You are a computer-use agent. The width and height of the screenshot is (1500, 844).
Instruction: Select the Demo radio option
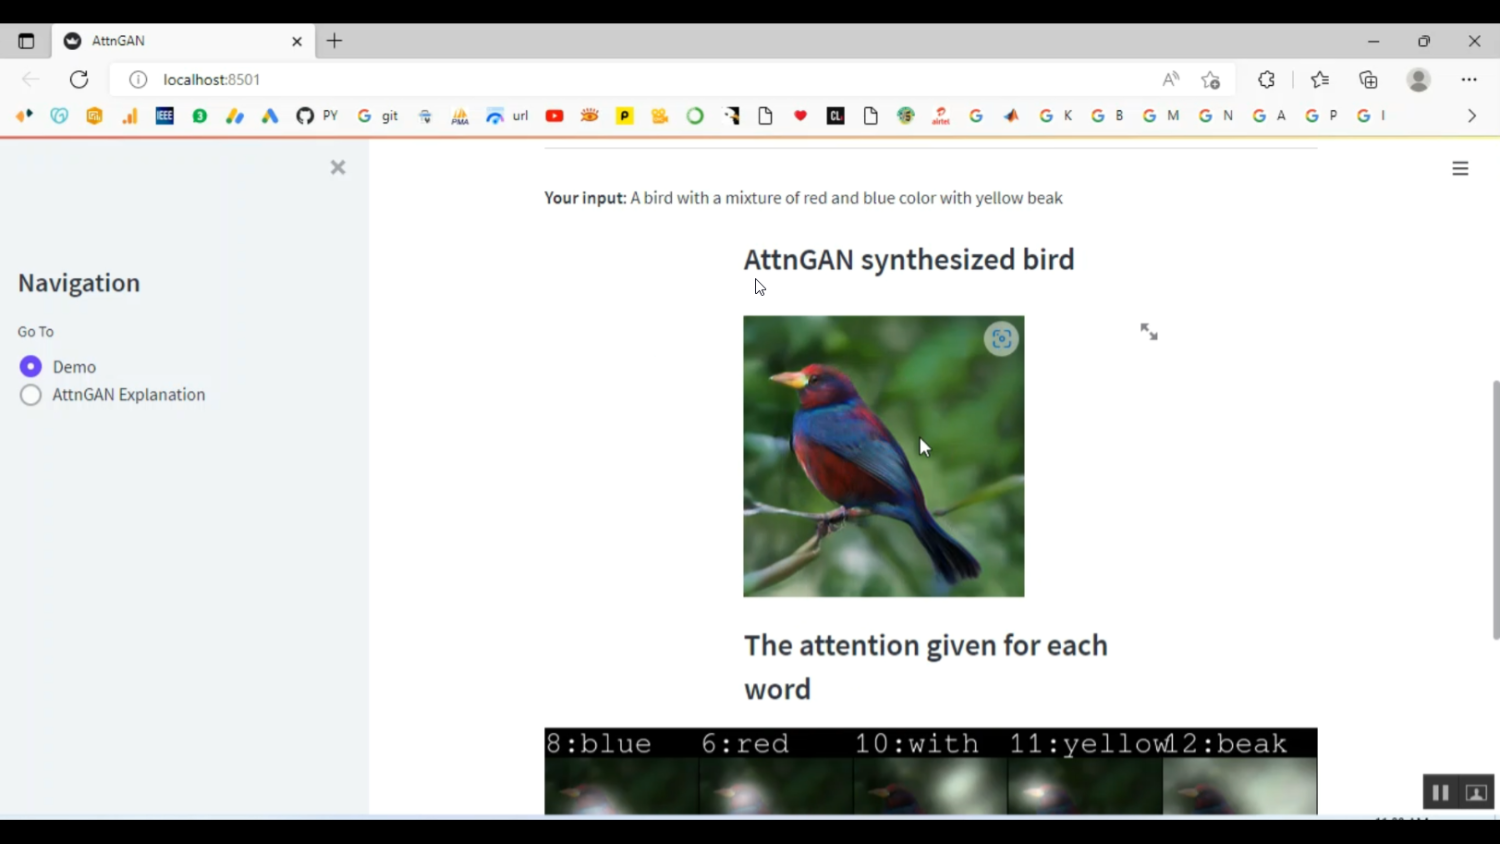31,367
